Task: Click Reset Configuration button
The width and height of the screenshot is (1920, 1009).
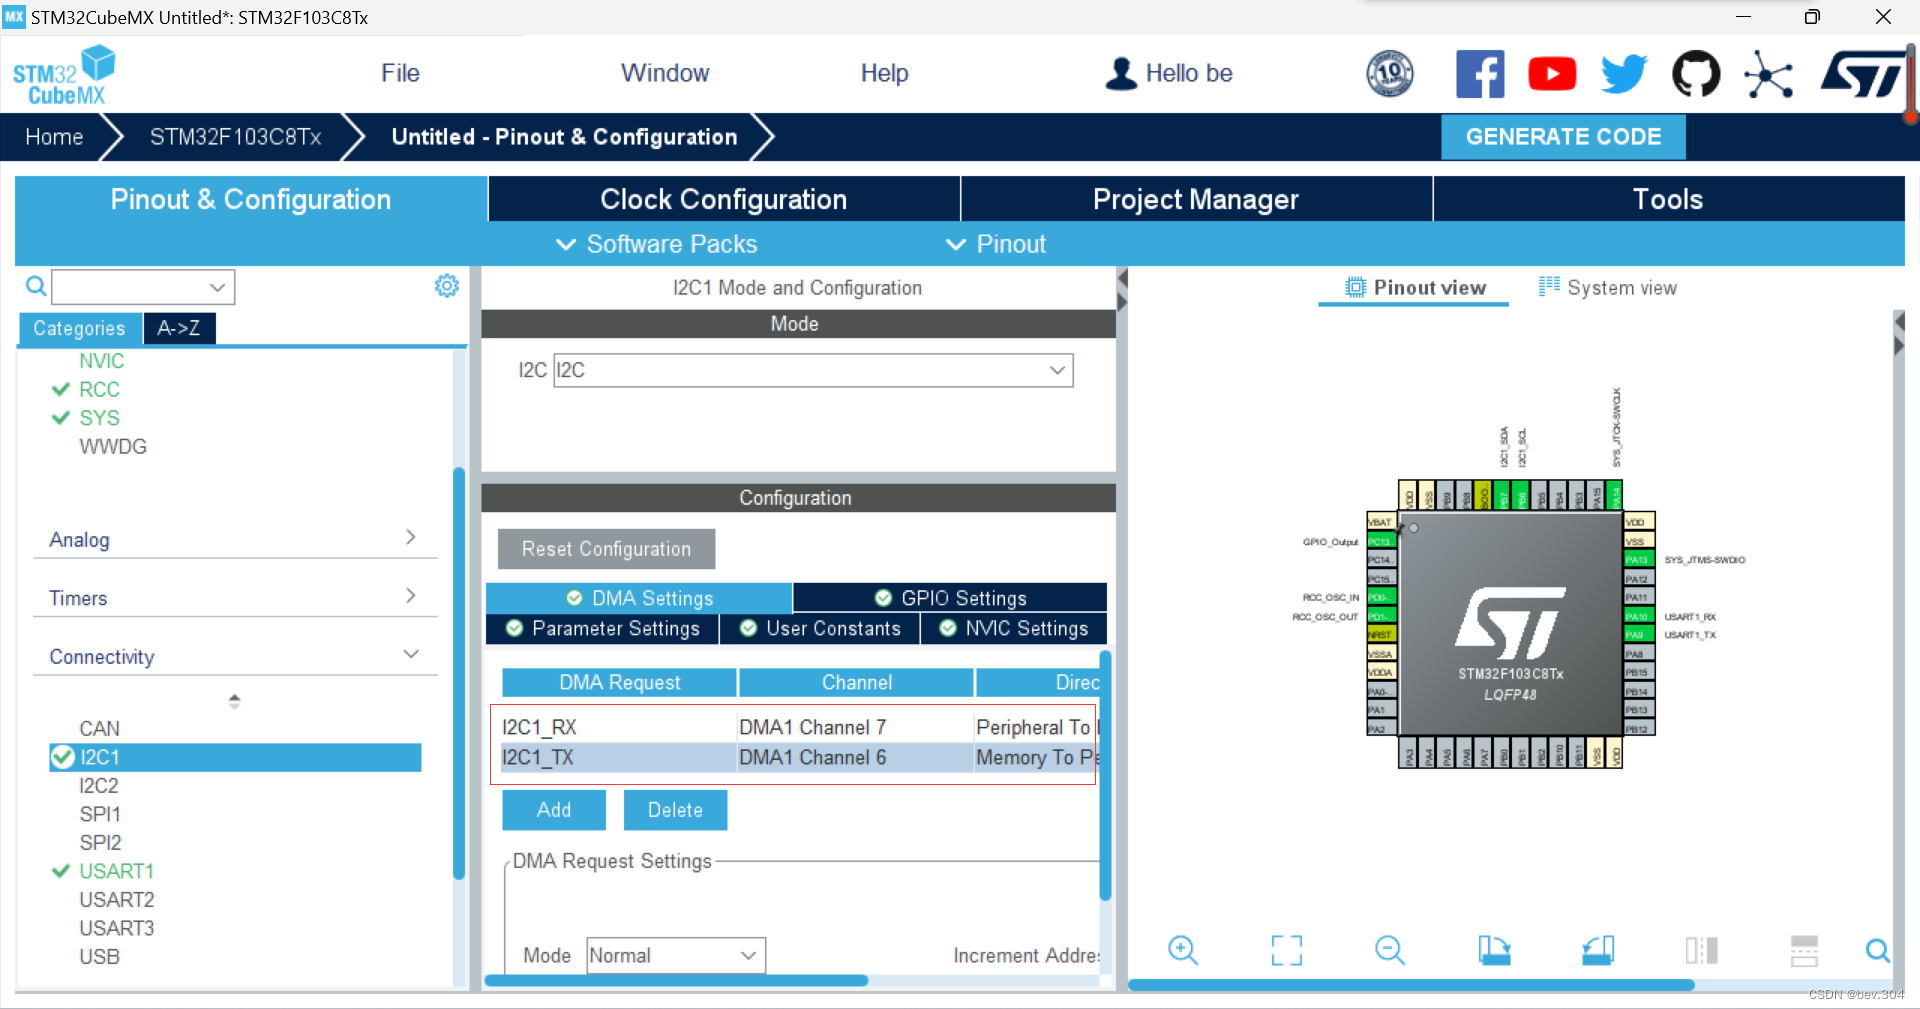Action: (606, 549)
